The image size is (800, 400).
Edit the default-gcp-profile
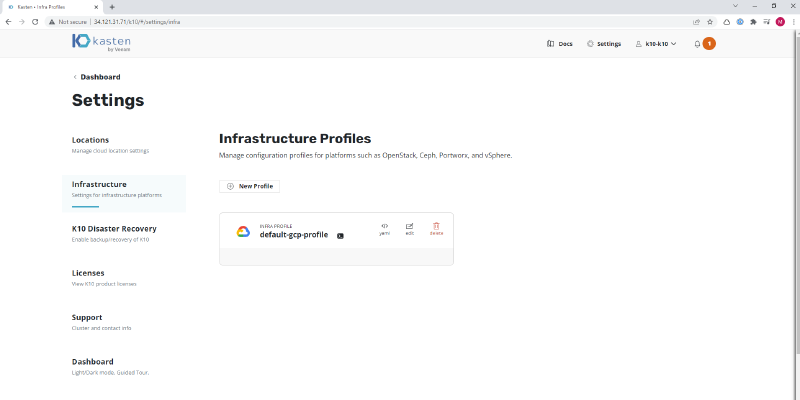click(x=410, y=229)
